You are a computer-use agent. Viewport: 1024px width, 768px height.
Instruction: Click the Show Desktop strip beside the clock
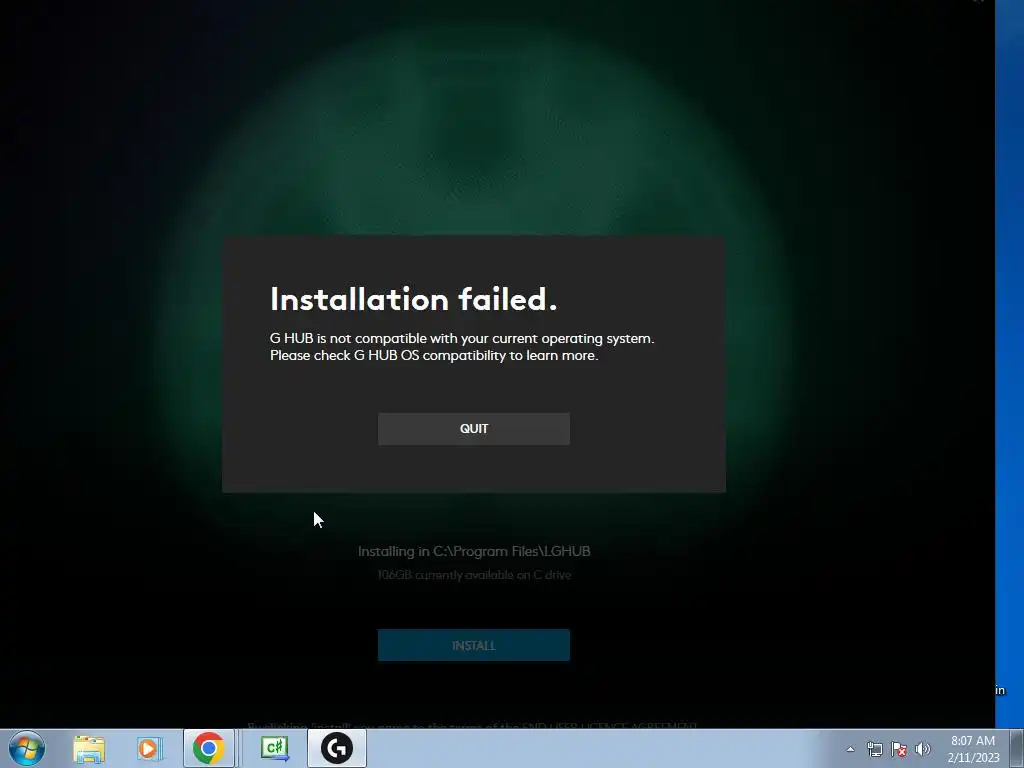coord(1017,748)
